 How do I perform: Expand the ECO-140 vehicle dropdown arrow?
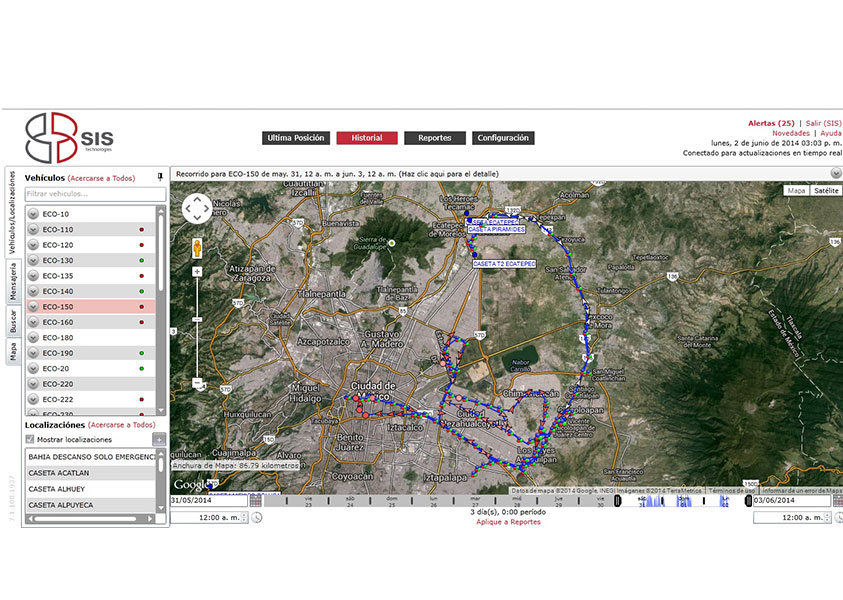tap(33, 291)
